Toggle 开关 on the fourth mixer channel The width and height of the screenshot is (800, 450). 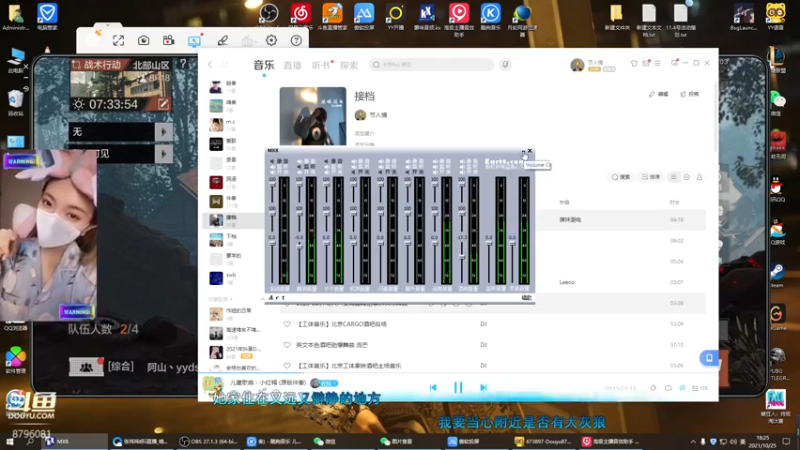360,172
